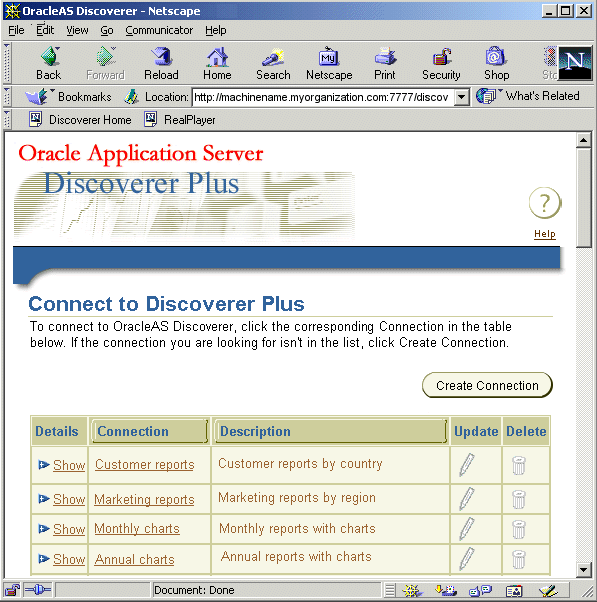Open the Annual charts connection link
Viewport: 597px width, 602px height.
134,559
